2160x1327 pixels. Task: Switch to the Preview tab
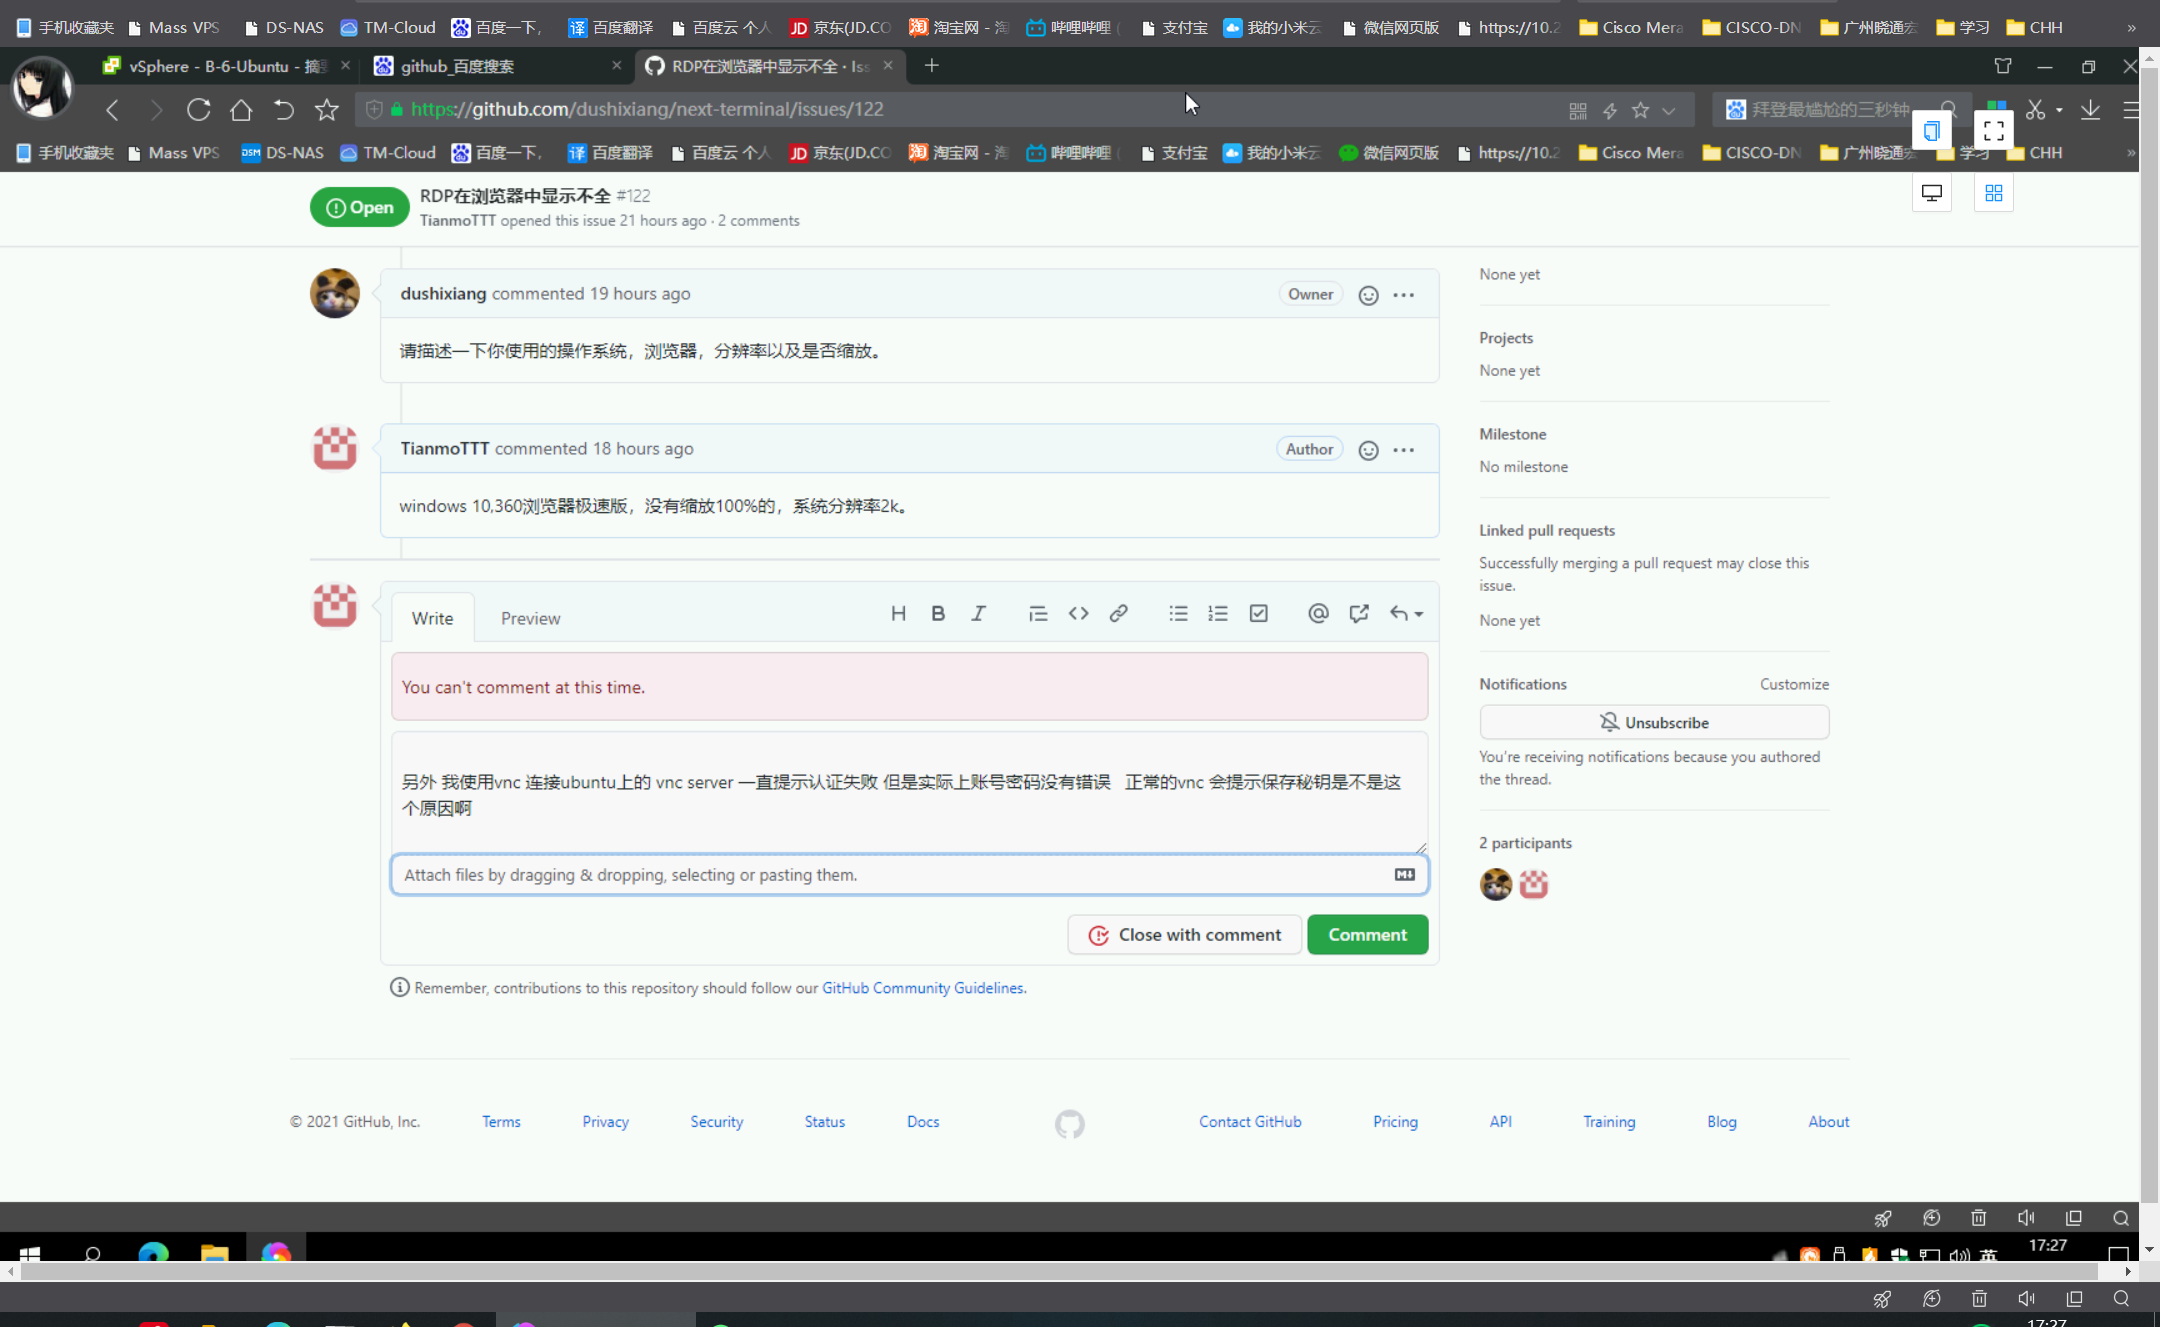pyautogui.click(x=530, y=617)
